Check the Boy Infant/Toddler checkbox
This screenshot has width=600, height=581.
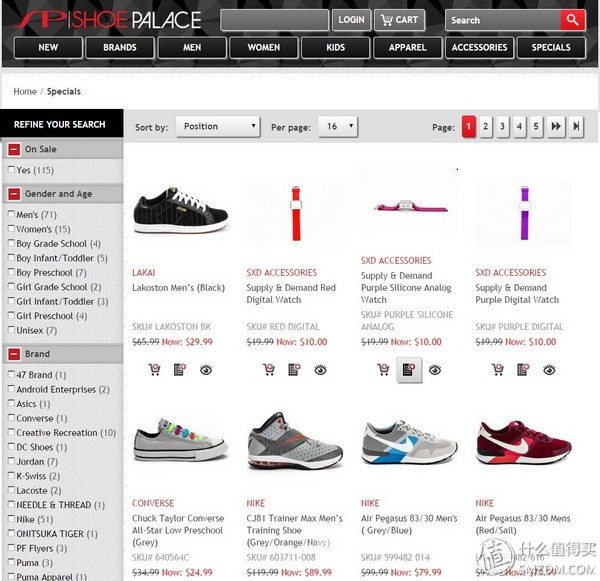(11, 258)
